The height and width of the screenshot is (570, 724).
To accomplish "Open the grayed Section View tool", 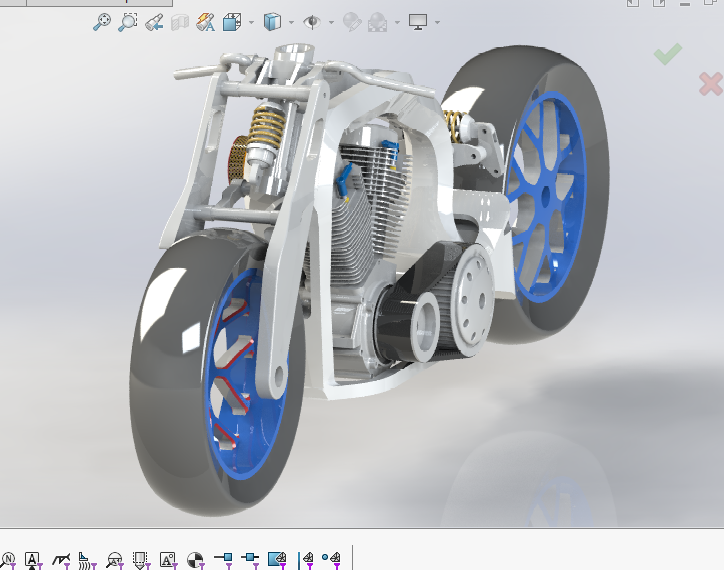I will tap(180, 21).
